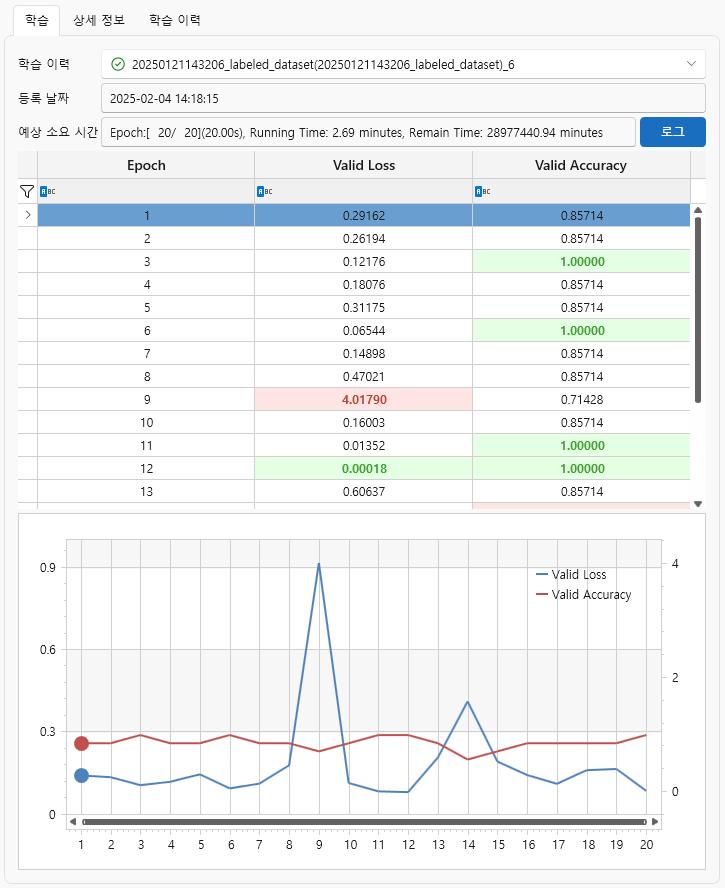
Task: Click the green check status icon
Action: 118,65
